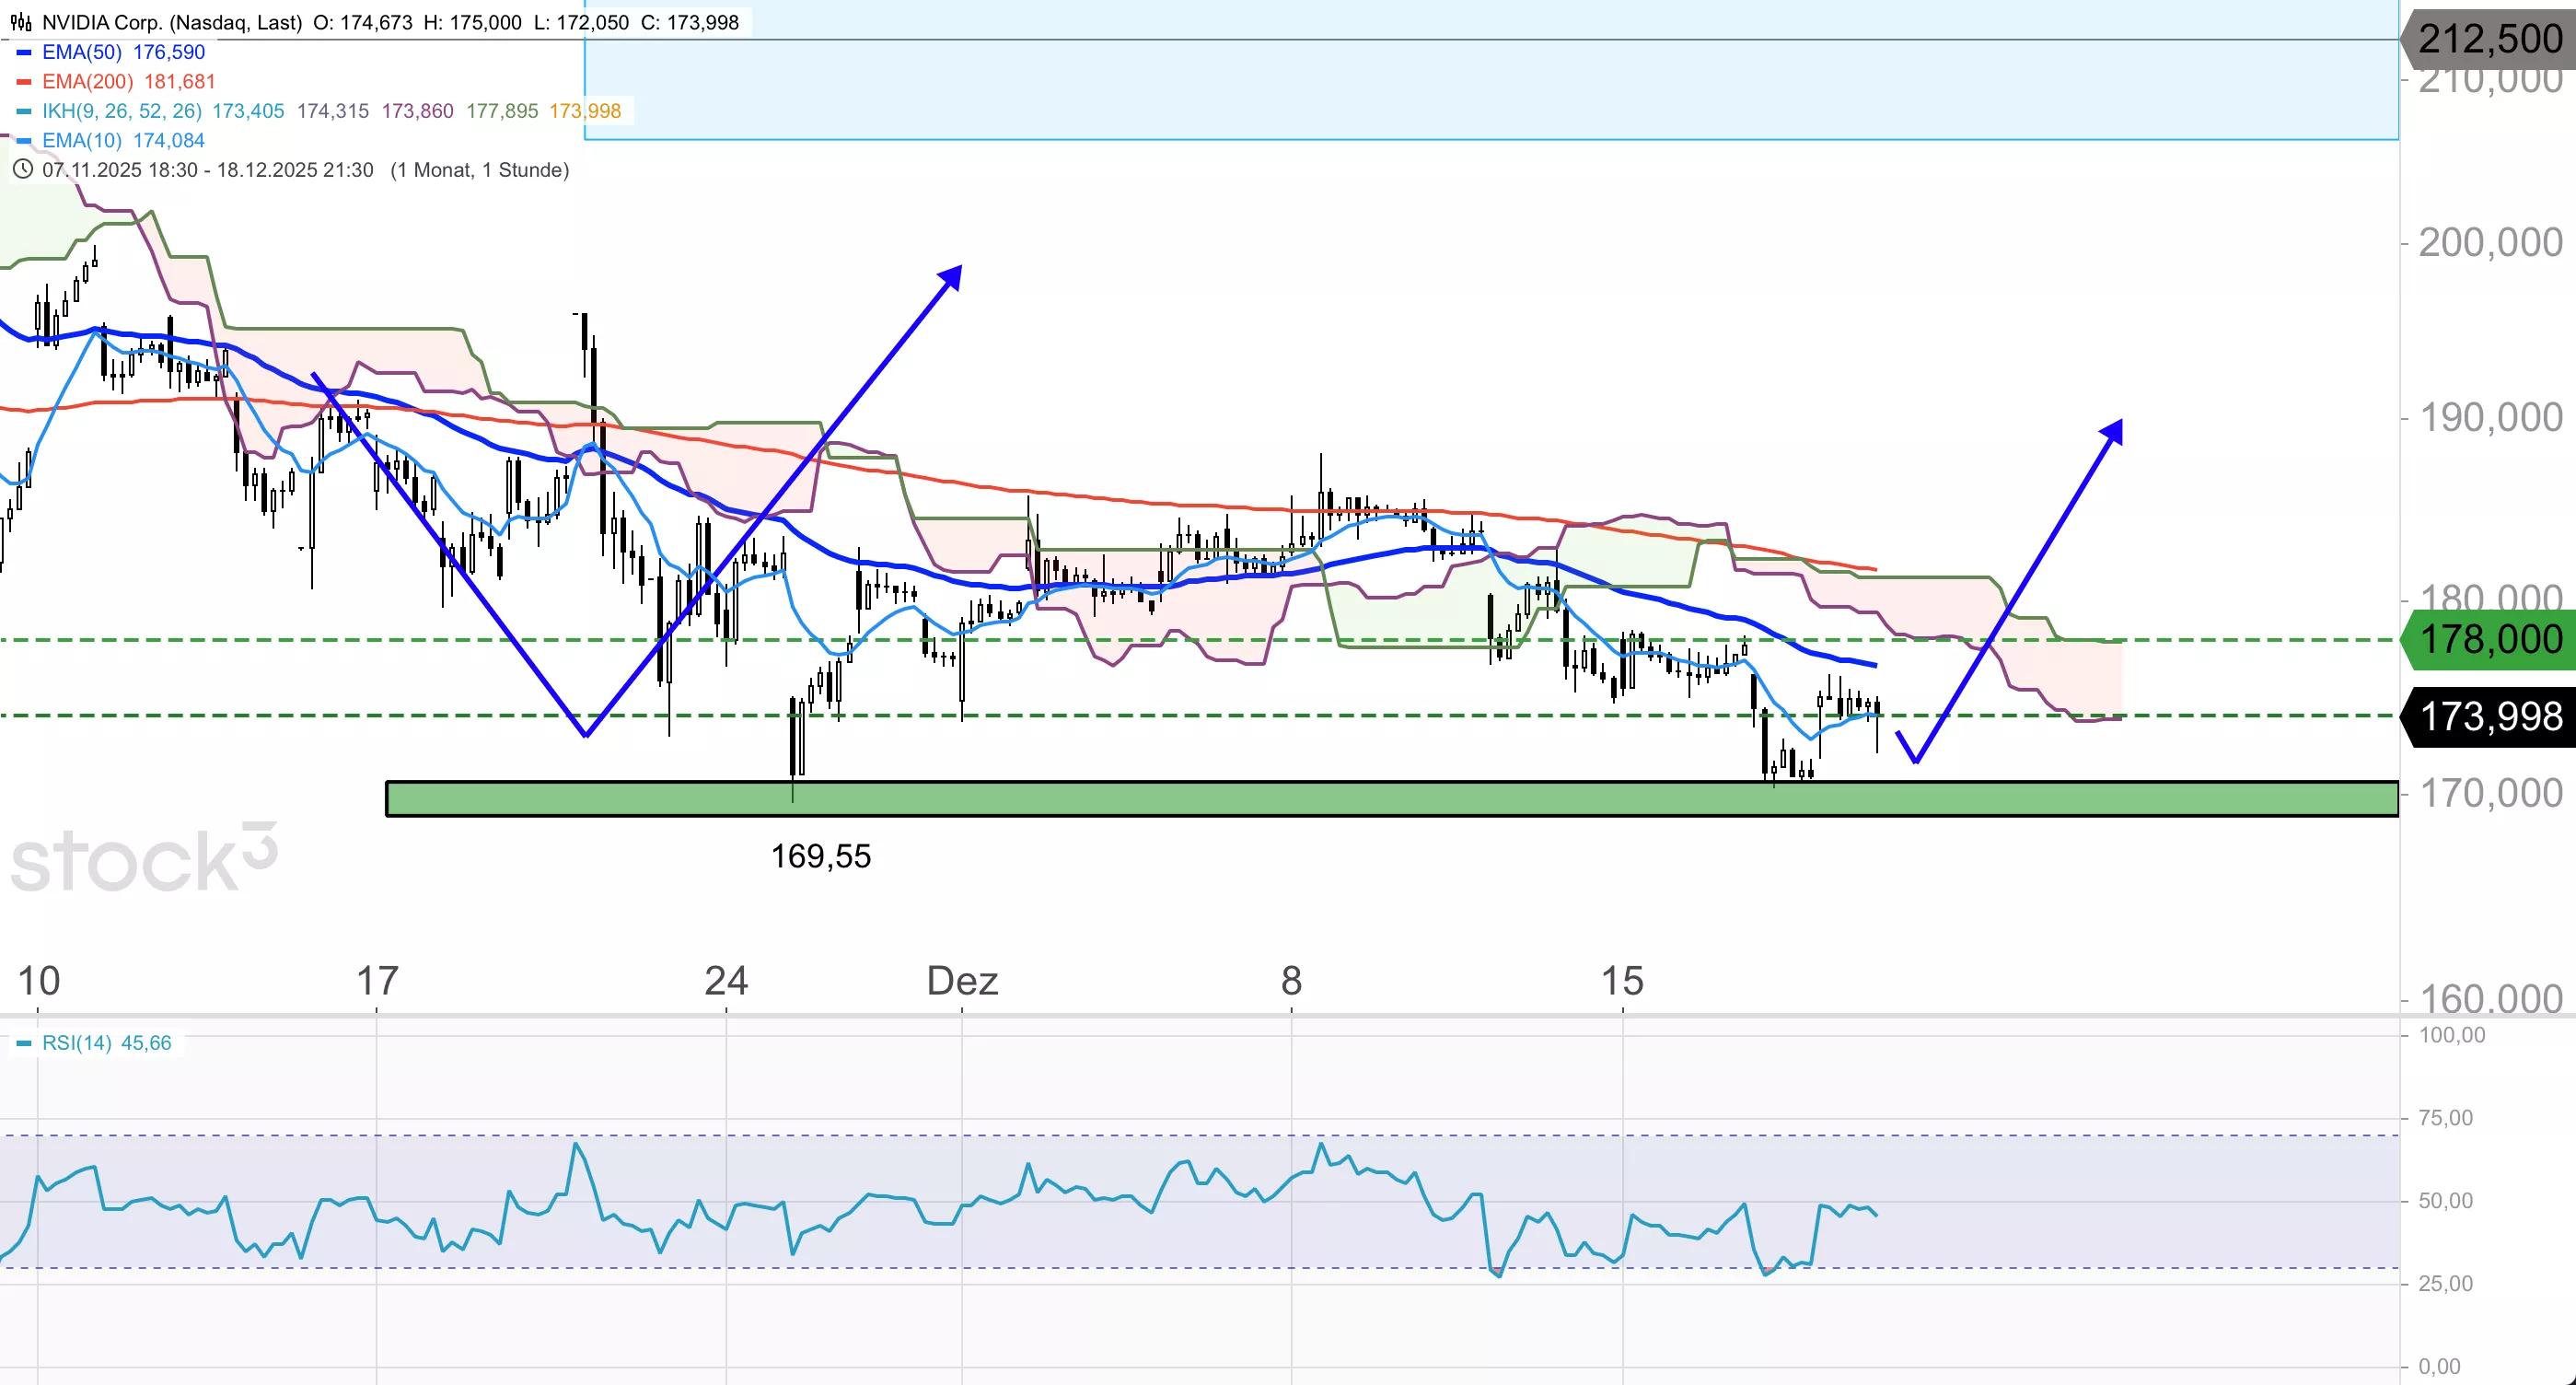Screen dimensions: 2576x1385
Task: Open the IKH(9, 26, 52, 26) indicator label
Action: 121,111
